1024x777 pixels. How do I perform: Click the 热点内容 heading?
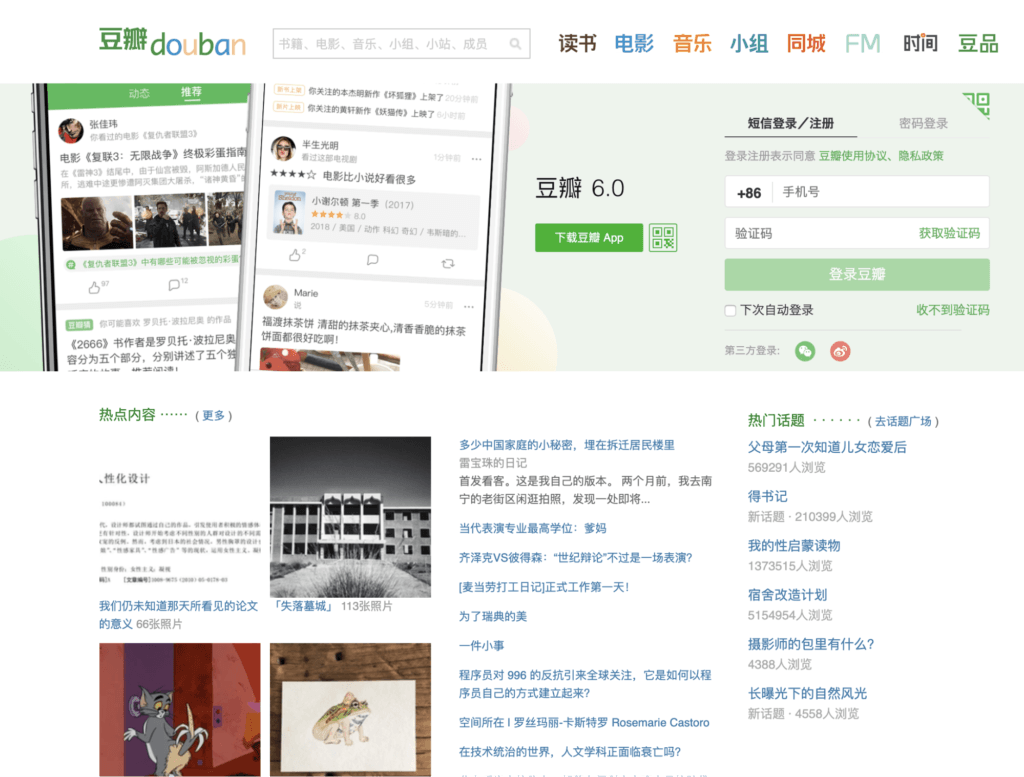pyautogui.click(x=127, y=415)
